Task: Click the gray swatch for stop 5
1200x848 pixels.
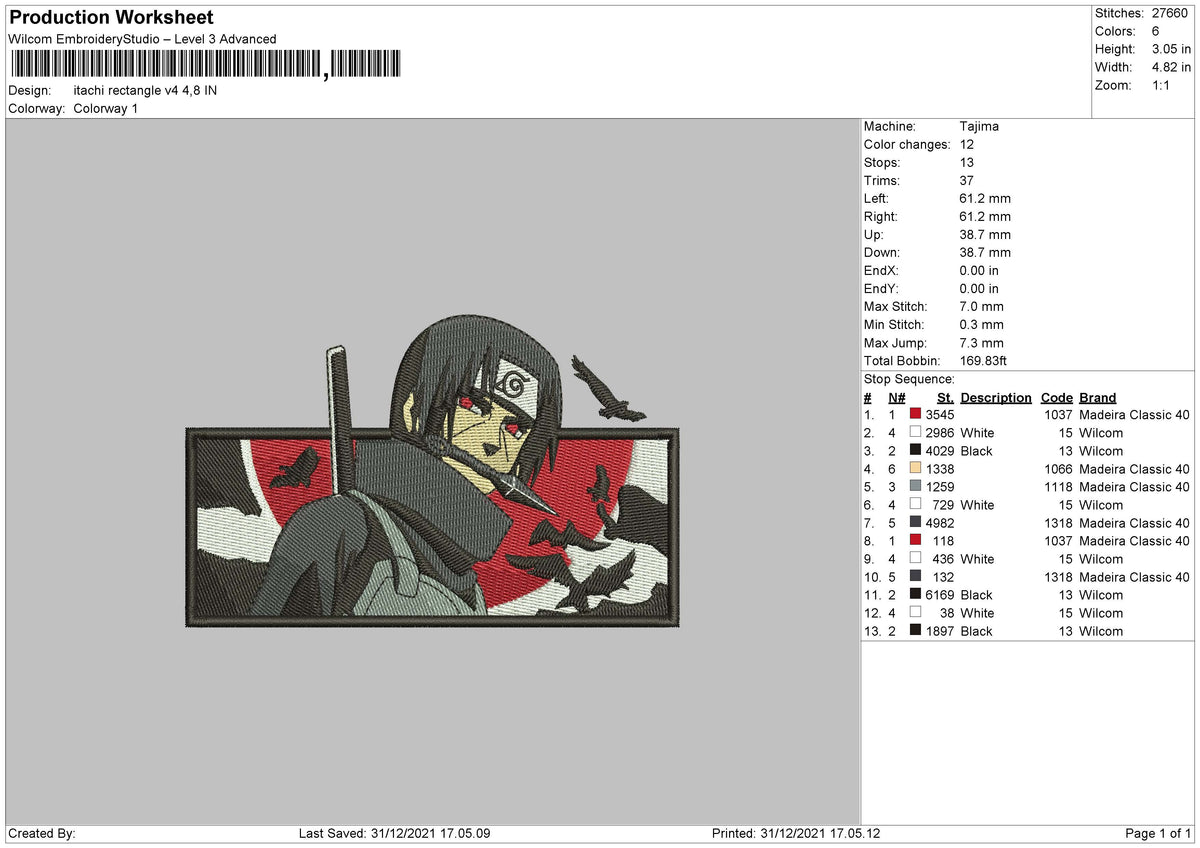Action: [x=916, y=487]
